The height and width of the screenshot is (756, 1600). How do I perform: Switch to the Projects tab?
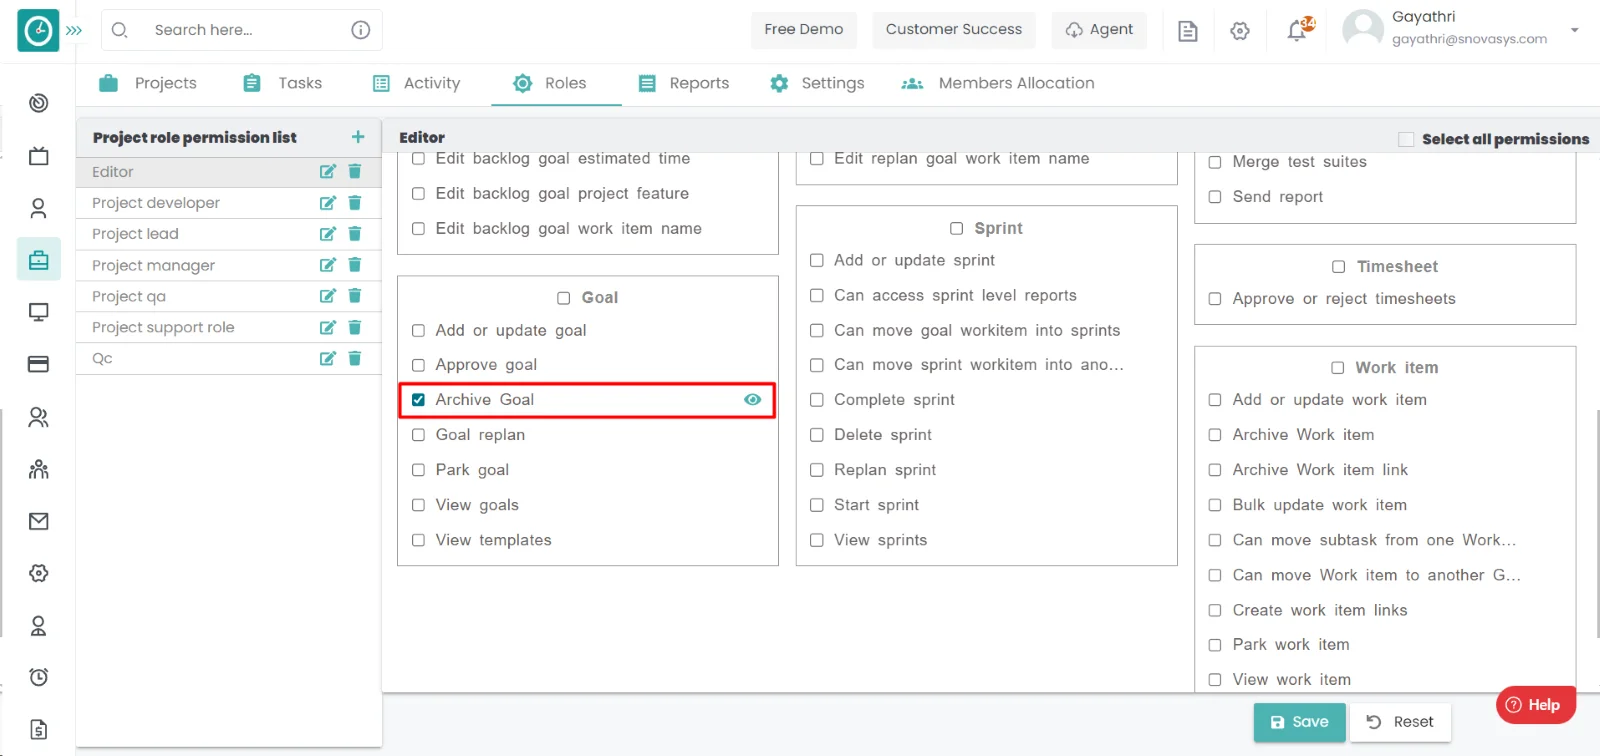pos(148,83)
